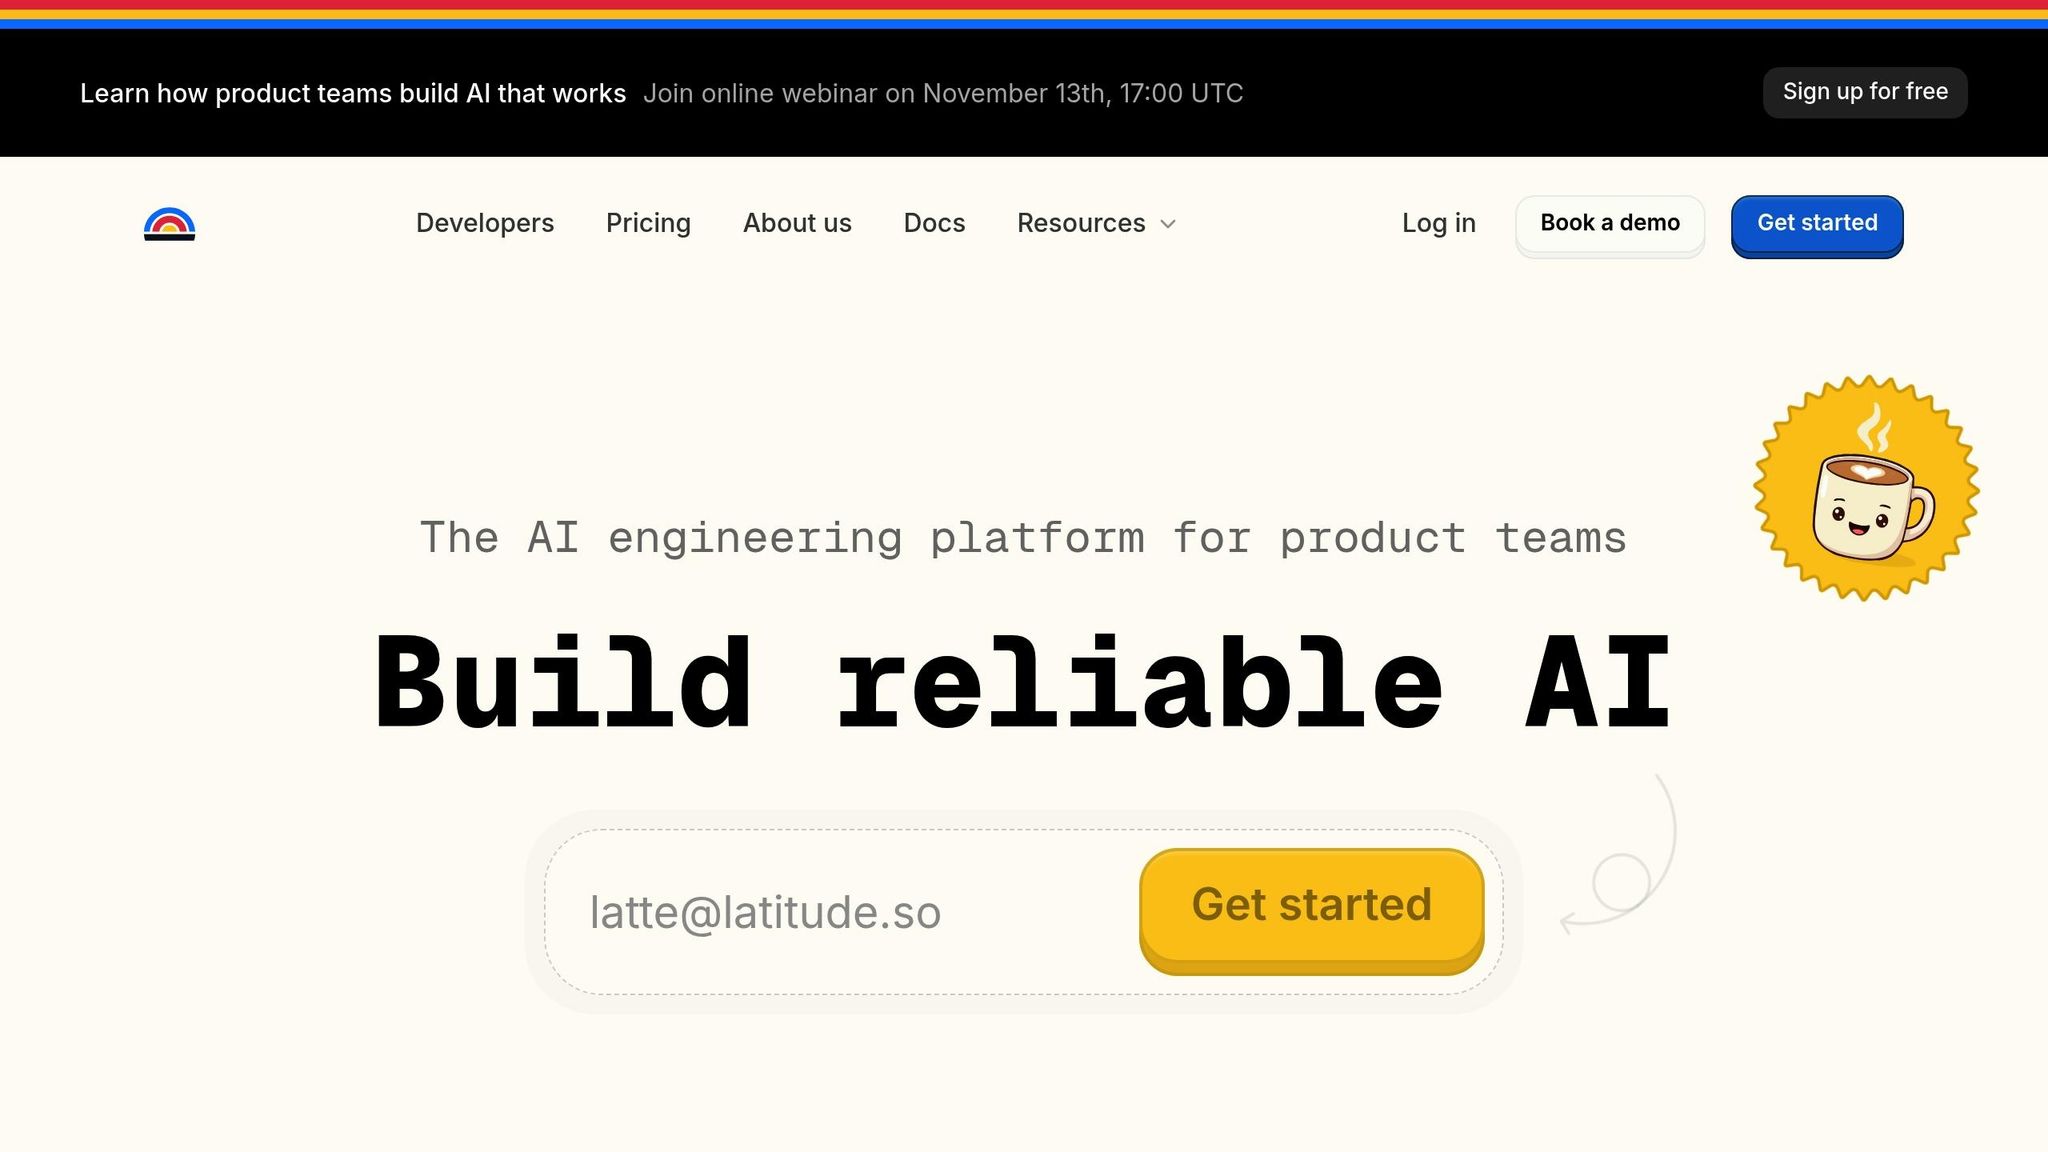Click the Latitude rainbow logo icon

tap(169, 224)
